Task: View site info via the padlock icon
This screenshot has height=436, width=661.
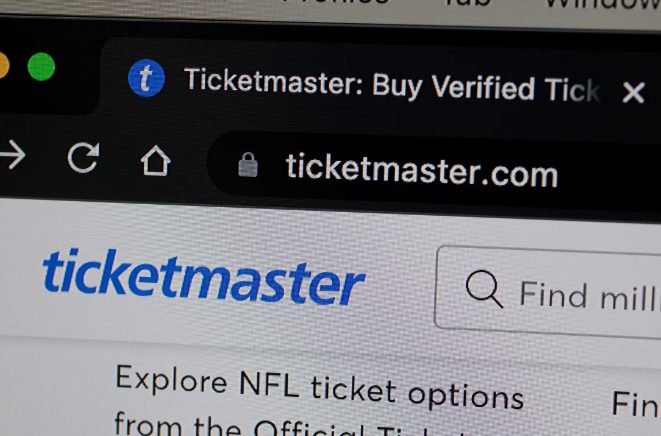Action: 248,164
